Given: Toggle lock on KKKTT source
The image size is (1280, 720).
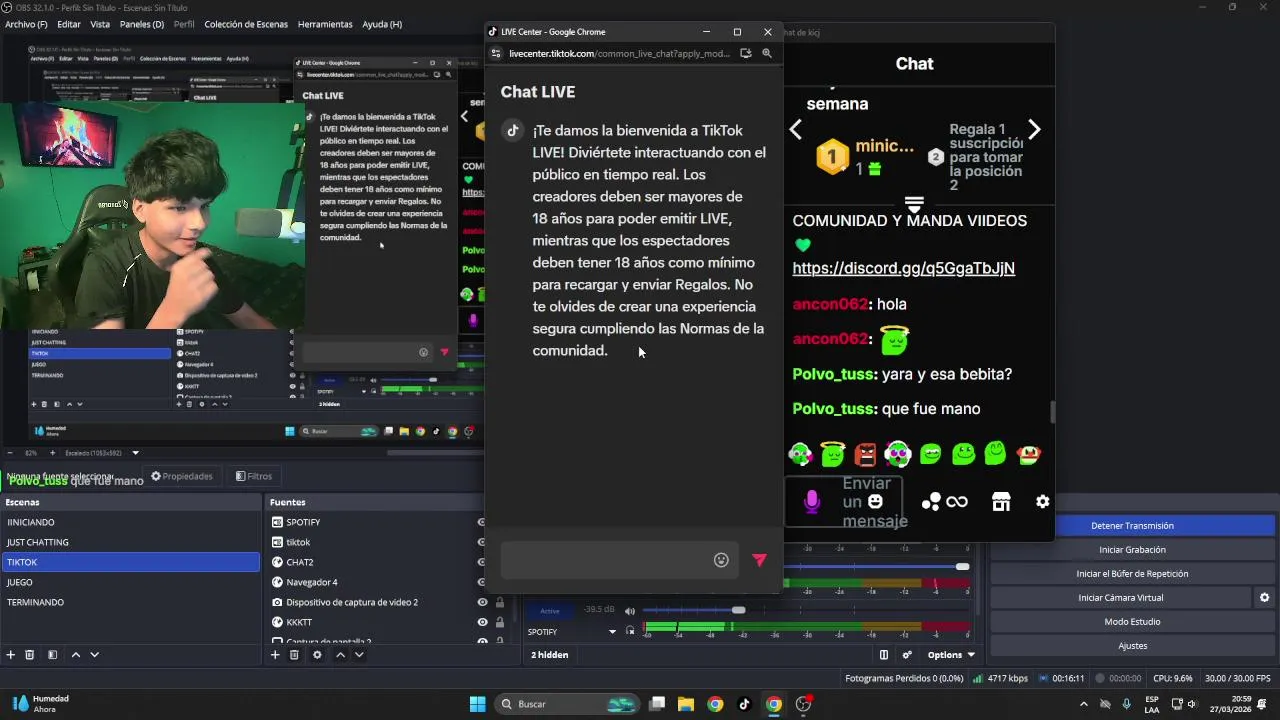Looking at the screenshot, I should click(x=500, y=622).
